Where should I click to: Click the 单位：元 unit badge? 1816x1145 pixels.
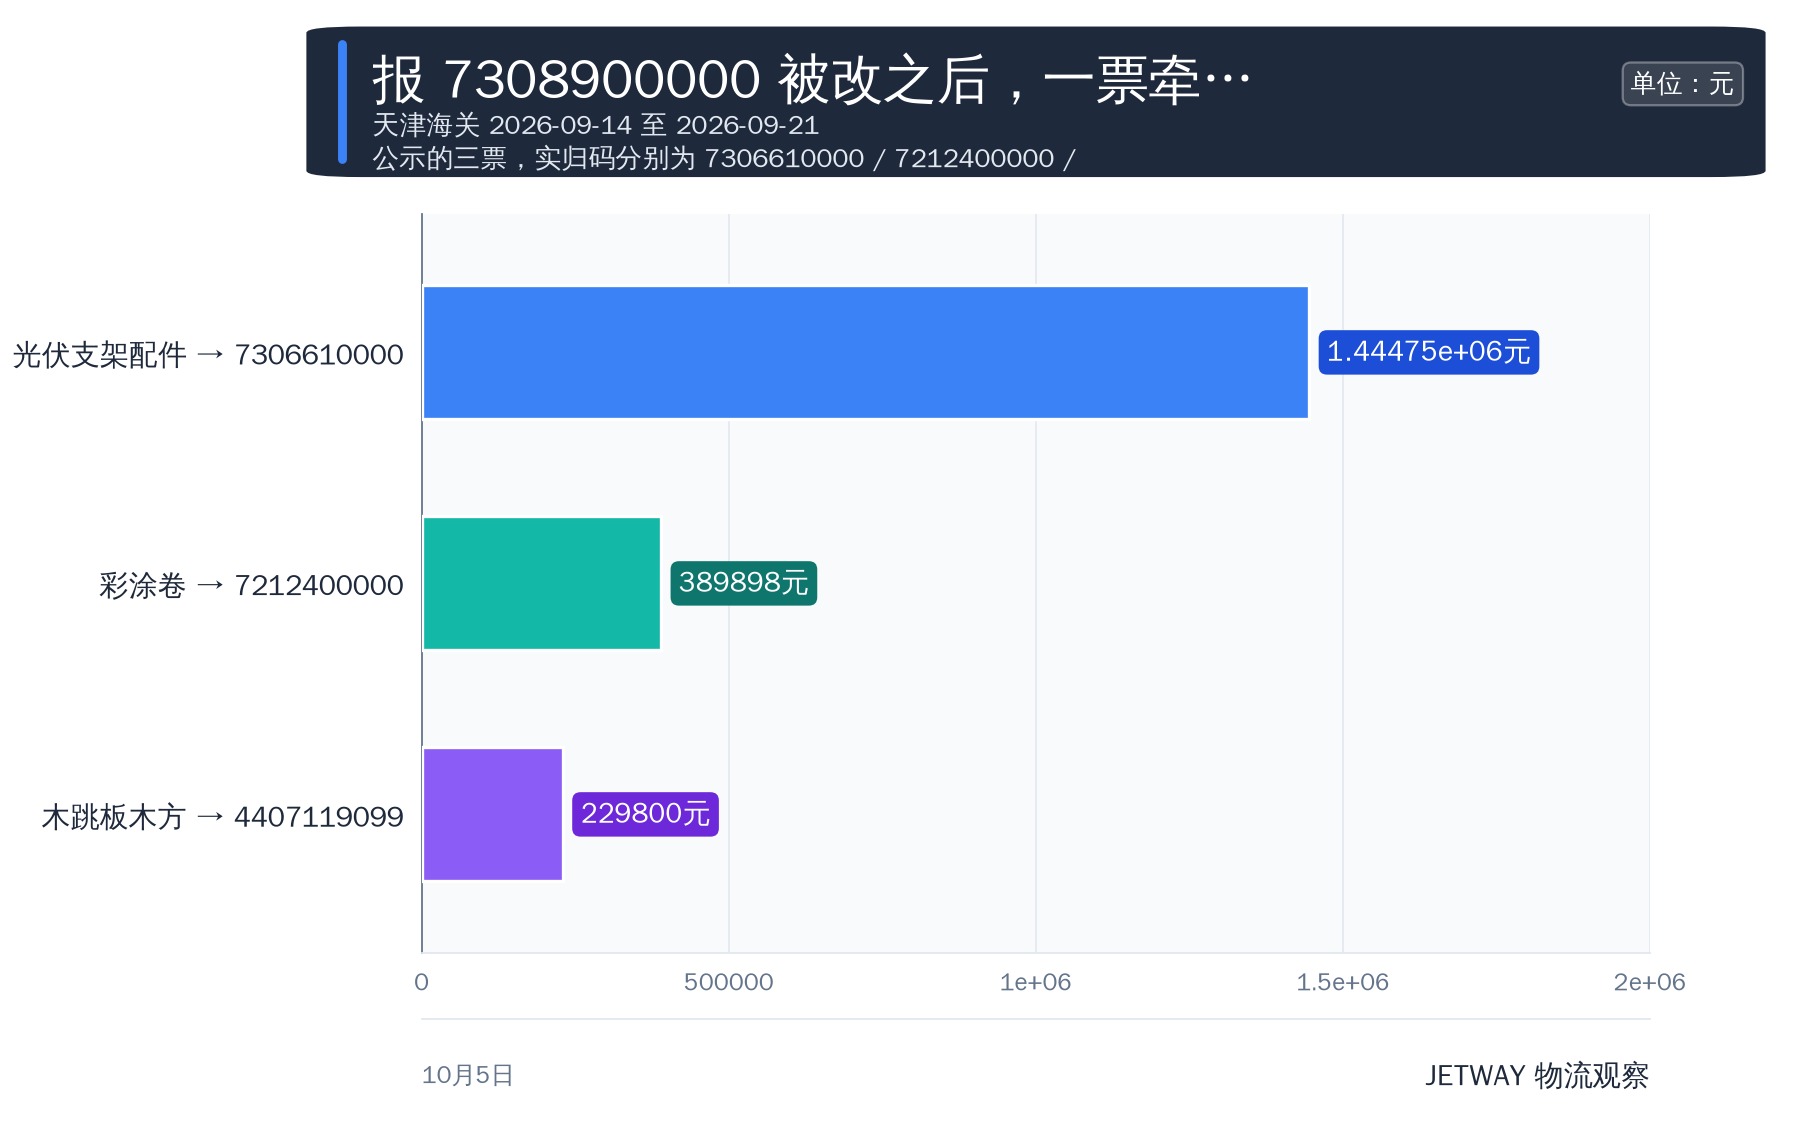tap(1682, 83)
